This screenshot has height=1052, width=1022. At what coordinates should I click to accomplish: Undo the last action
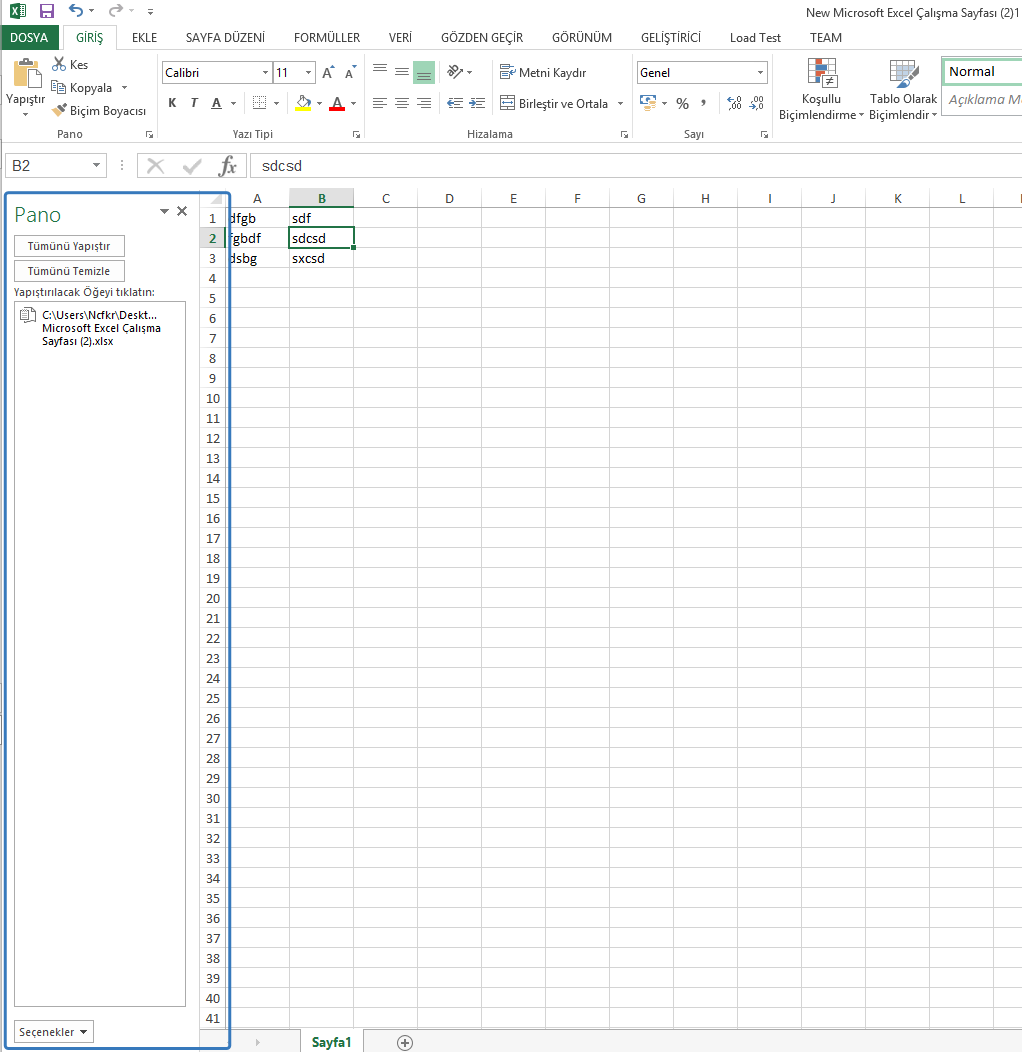(75, 11)
